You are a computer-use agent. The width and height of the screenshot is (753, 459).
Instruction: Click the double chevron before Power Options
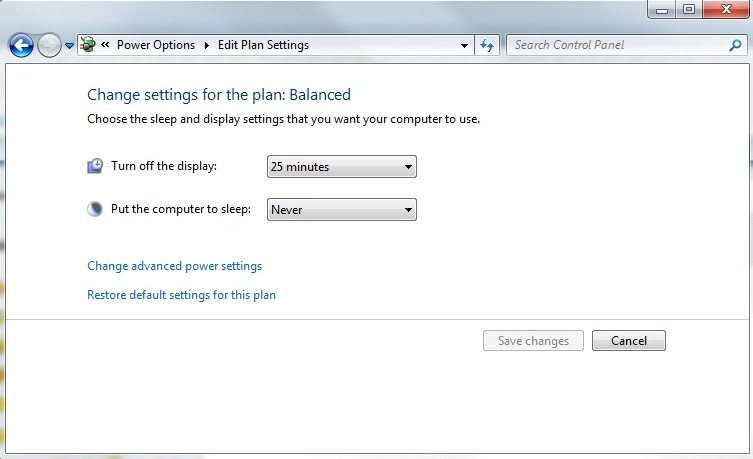105,45
